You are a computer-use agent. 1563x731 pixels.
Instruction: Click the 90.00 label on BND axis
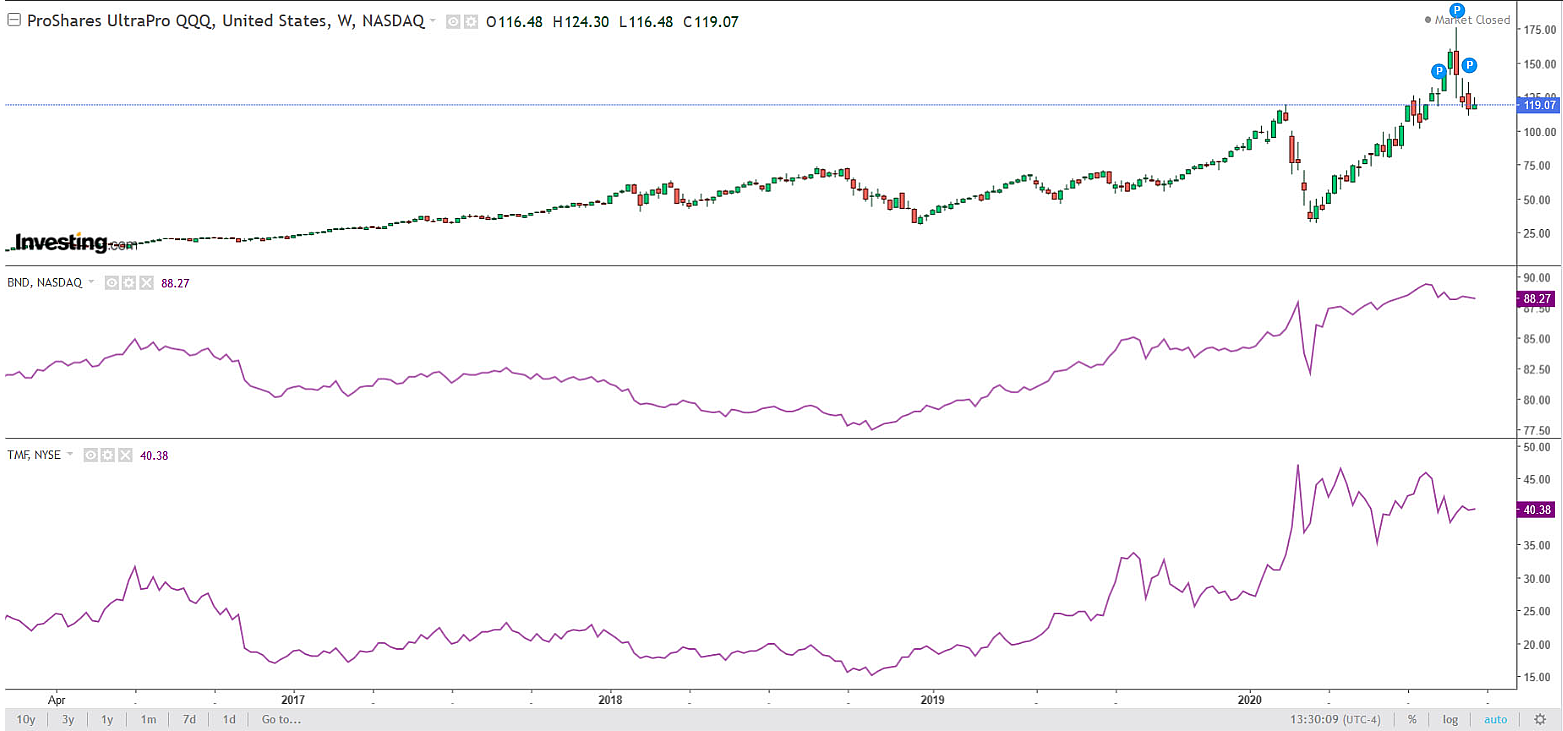(1538, 277)
